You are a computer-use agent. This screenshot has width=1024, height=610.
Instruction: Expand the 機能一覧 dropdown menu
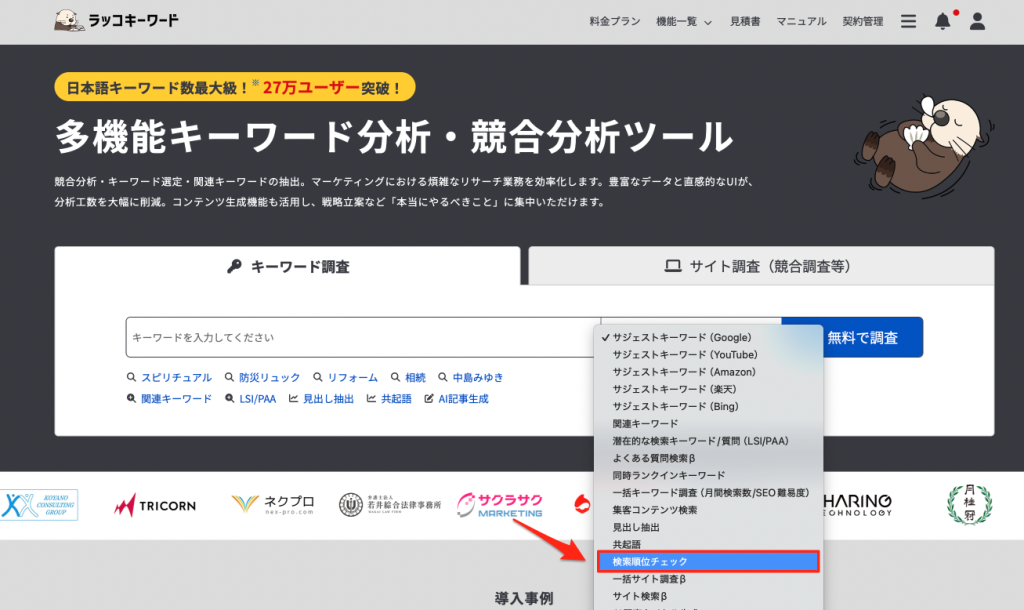684,21
